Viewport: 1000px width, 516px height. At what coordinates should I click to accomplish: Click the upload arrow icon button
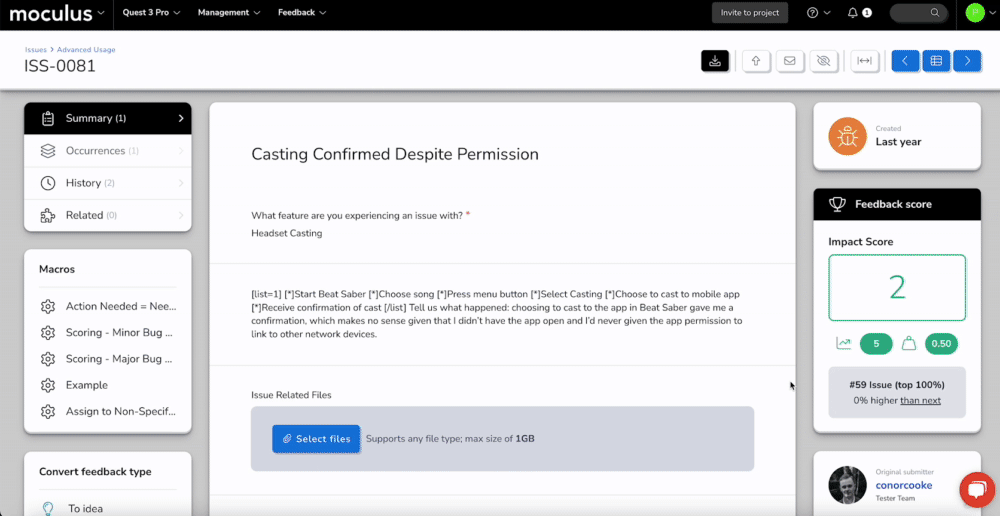point(756,61)
